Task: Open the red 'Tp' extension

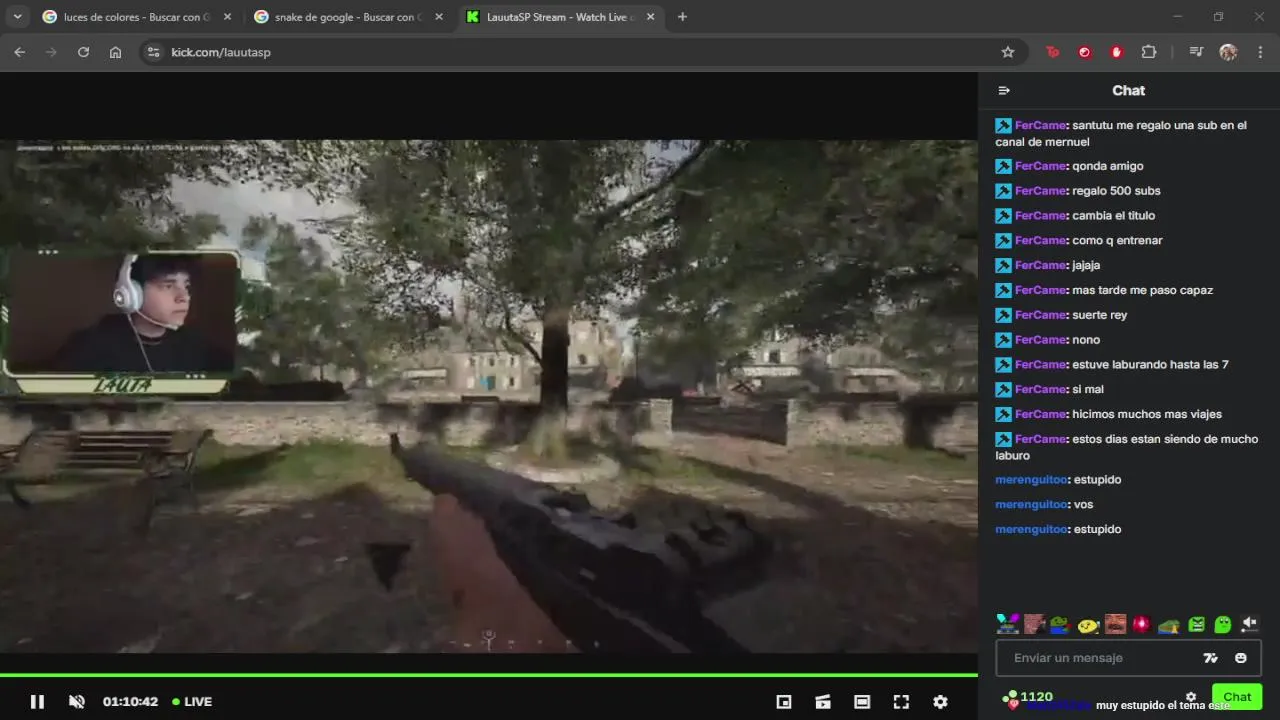Action: coord(1053,52)
